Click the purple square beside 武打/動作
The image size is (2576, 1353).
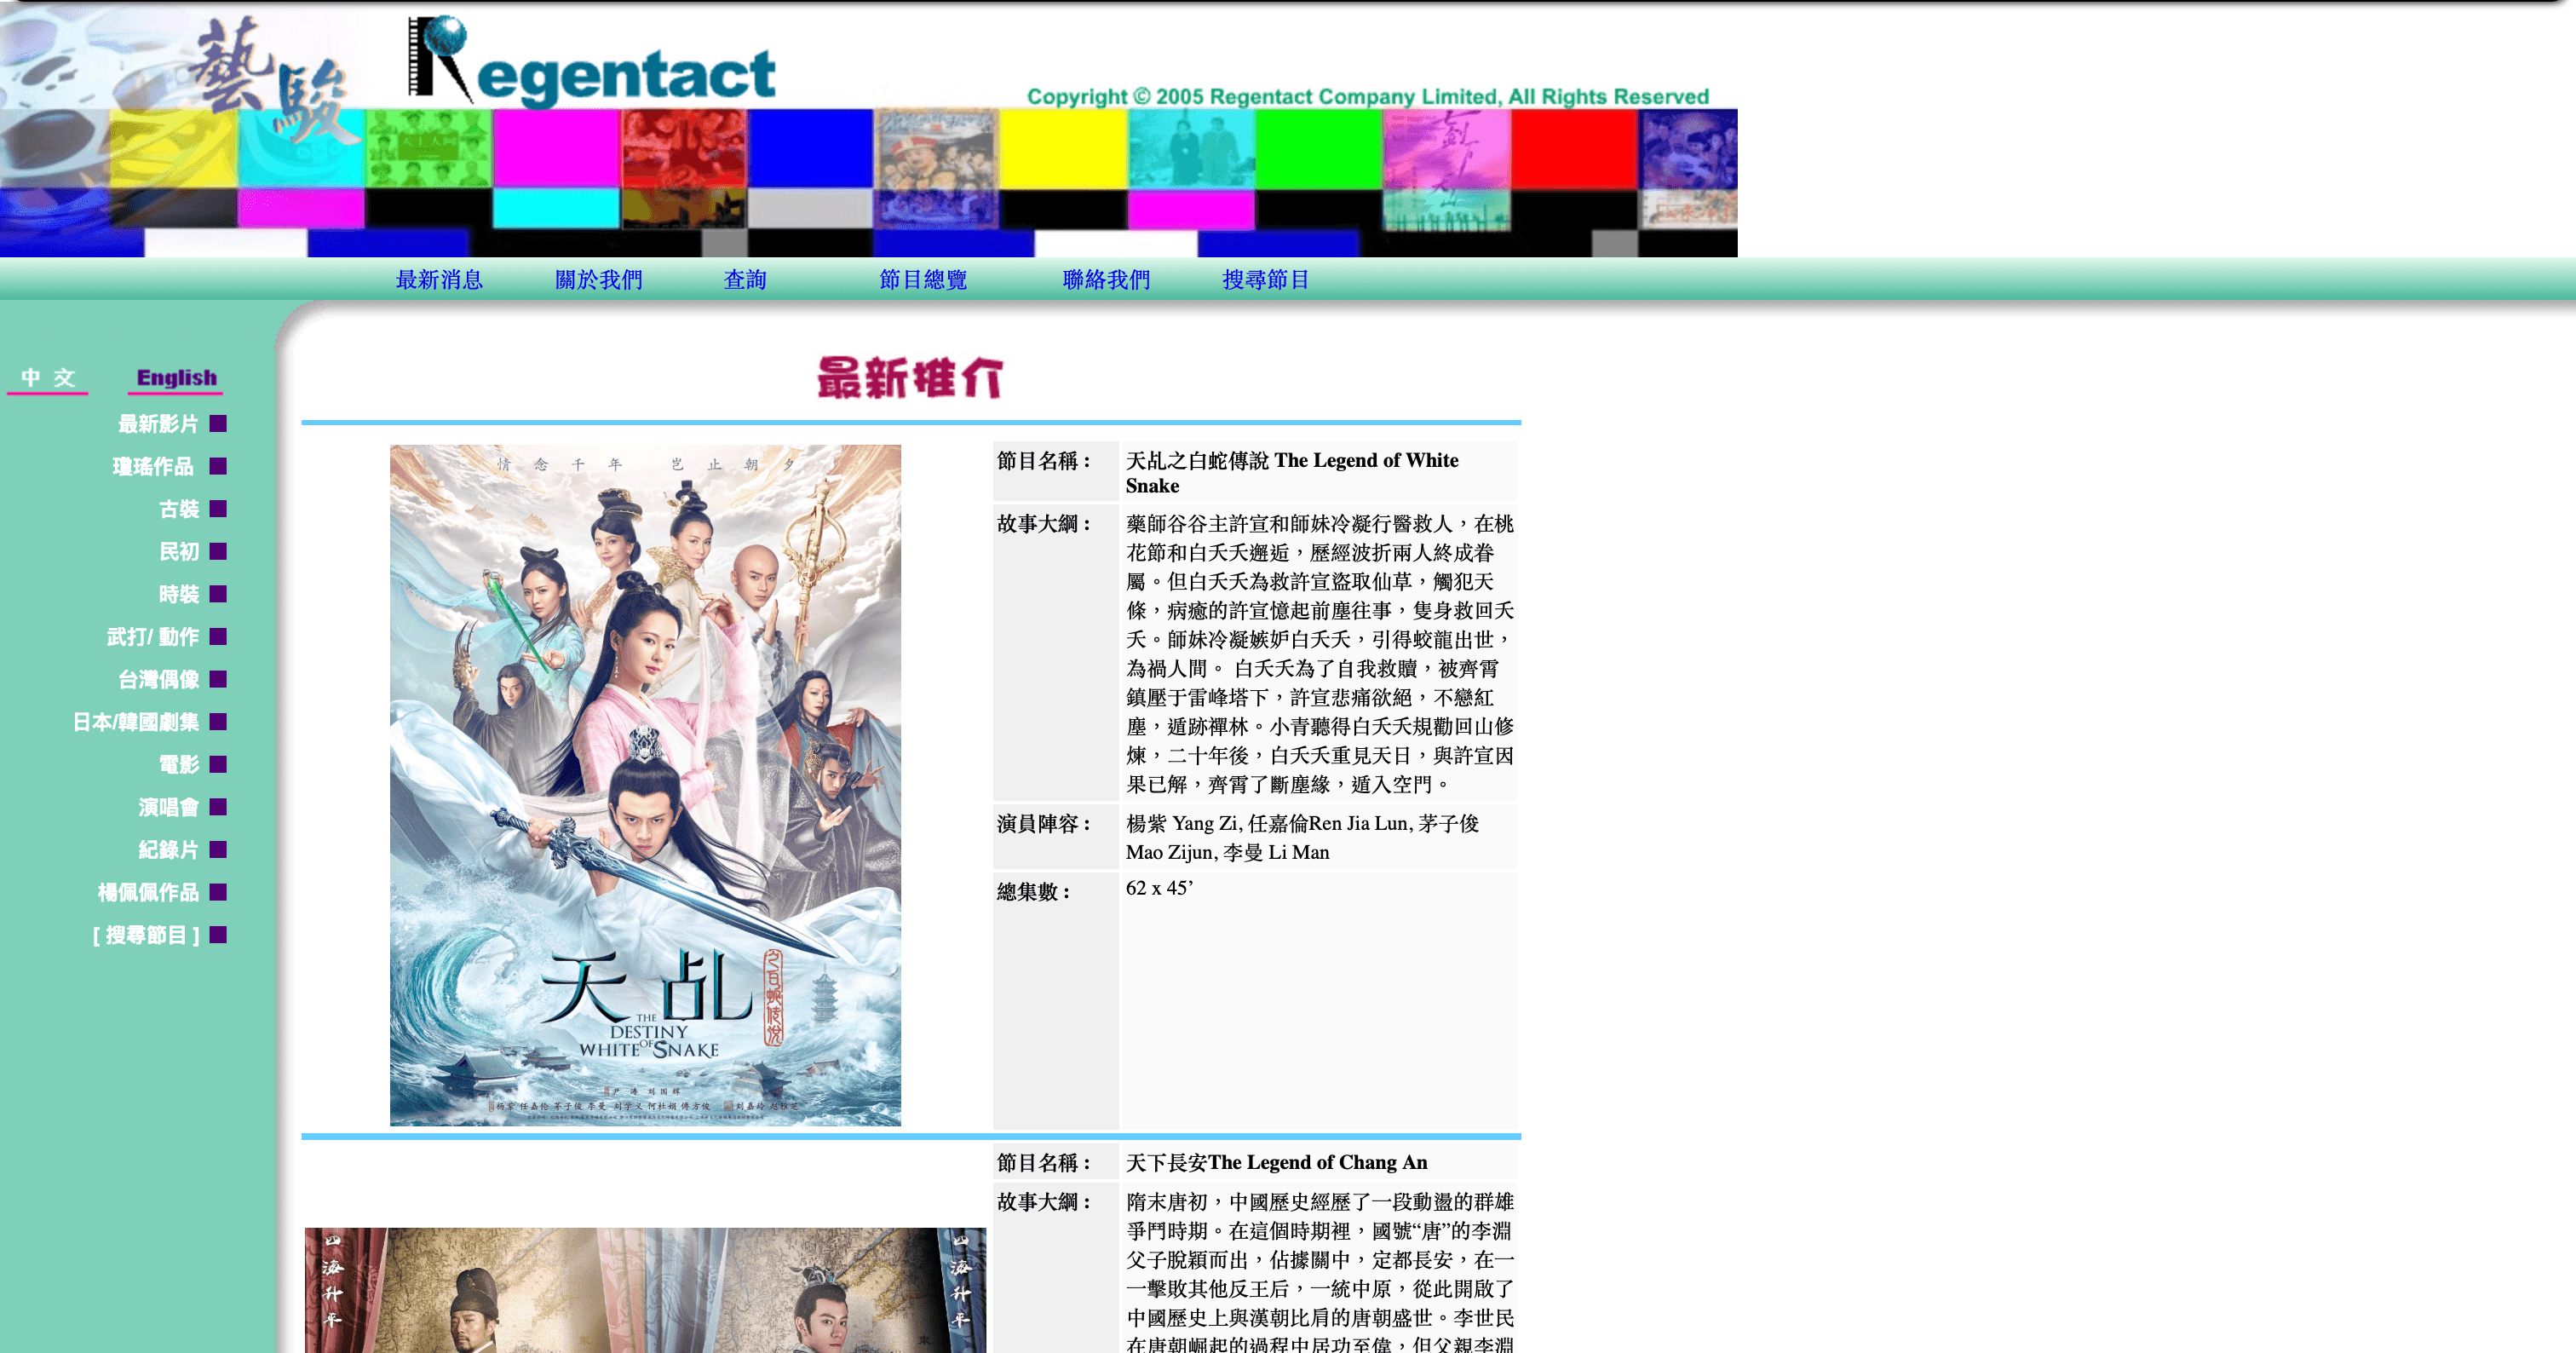click(219, 636)
